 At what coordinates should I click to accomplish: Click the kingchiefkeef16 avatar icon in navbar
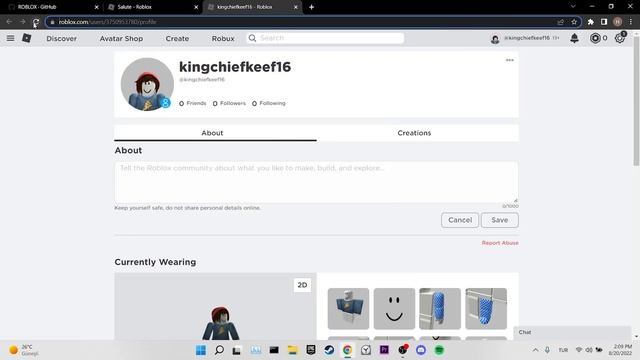(x=495, y=39)
